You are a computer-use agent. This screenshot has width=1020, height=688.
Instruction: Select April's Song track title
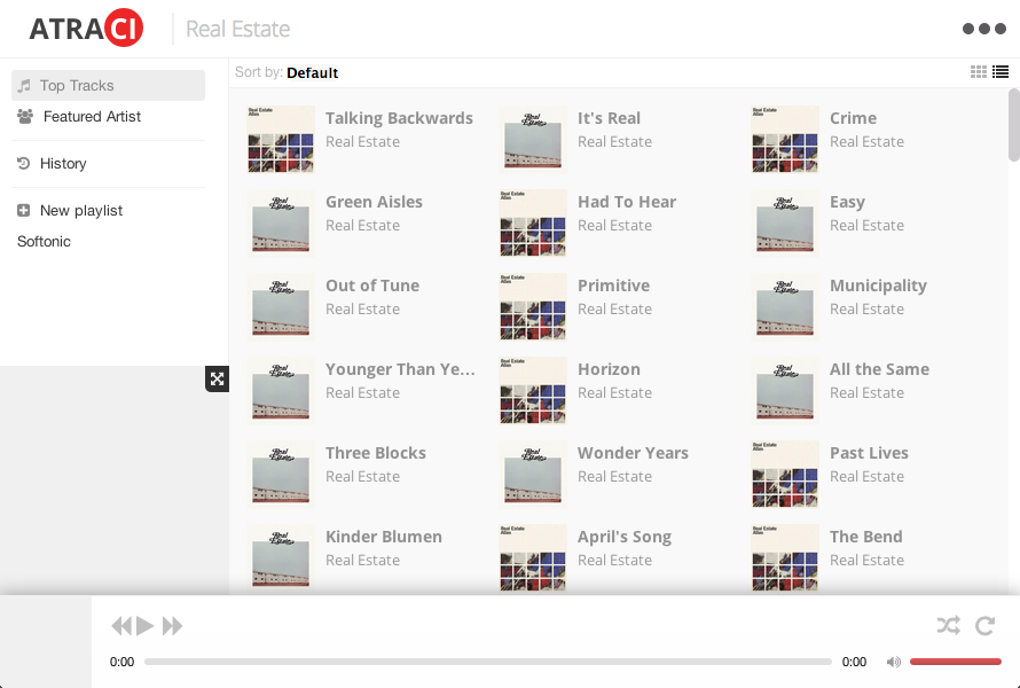coord(624,537)
